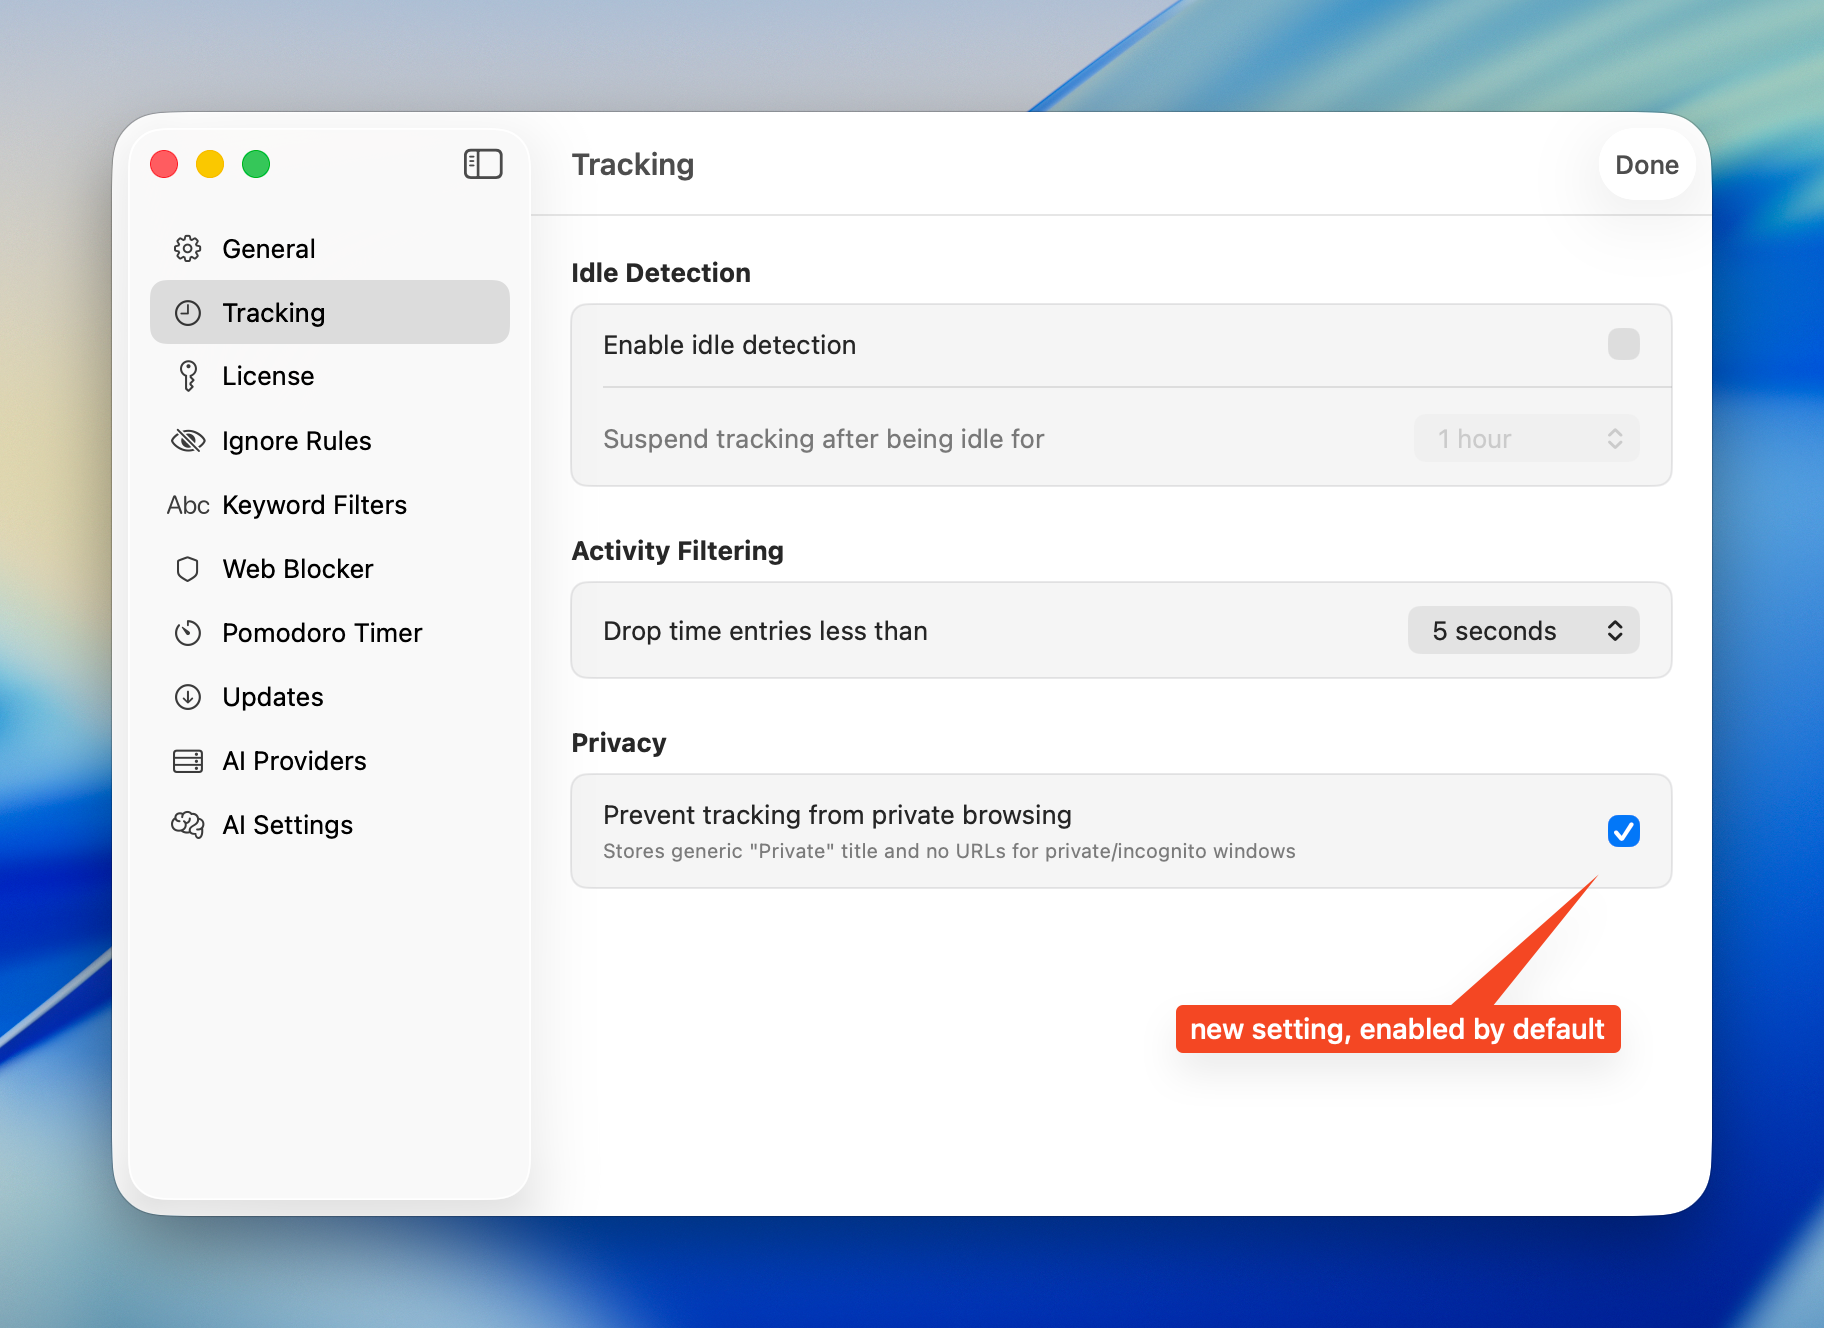Image resolution: width=1824 pixels, height=1328 pixels.
Task: Click the green full-screen window button
Action: pos(256,164)
